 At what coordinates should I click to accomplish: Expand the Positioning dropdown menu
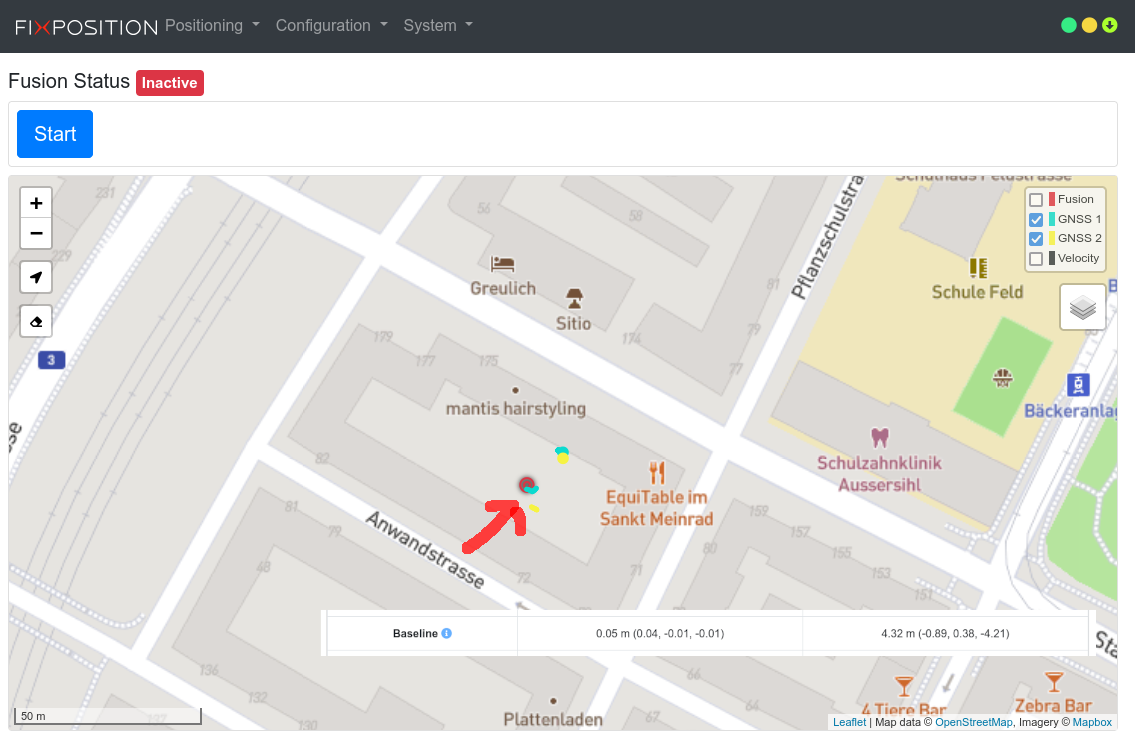pyautogui.click(x=212, y=26)
